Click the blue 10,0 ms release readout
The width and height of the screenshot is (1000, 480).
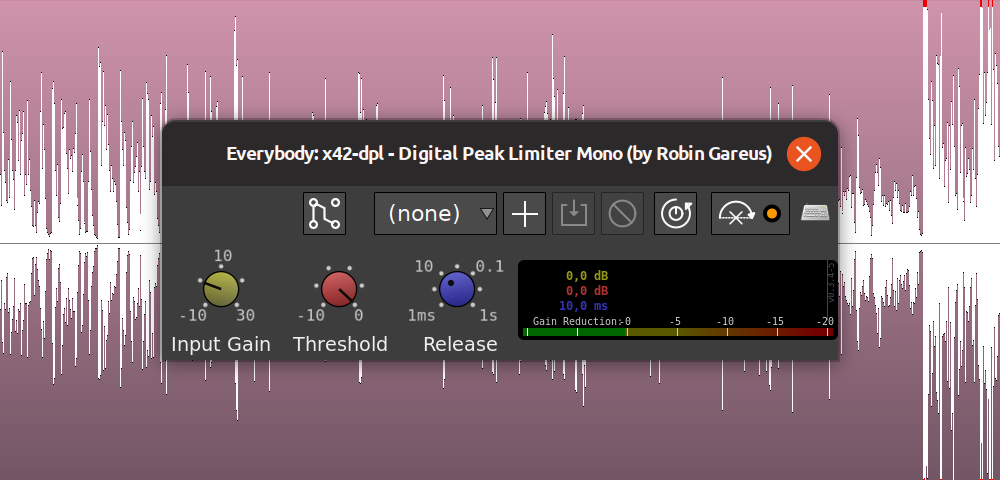click(x=583, y=306)
